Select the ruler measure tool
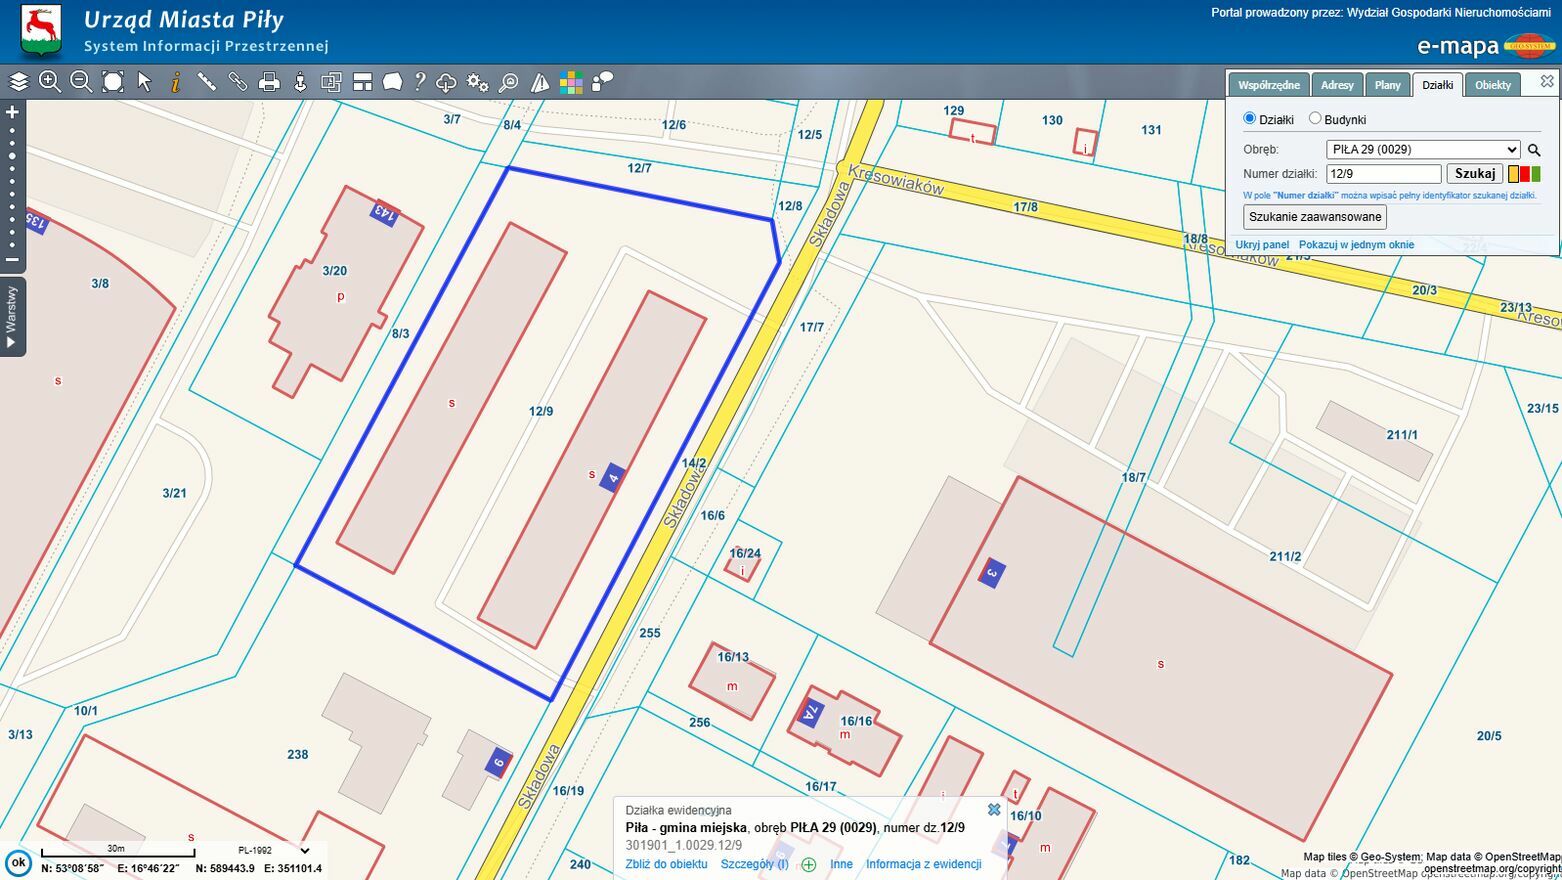The image size is (1562, 880). pos(206,82)
